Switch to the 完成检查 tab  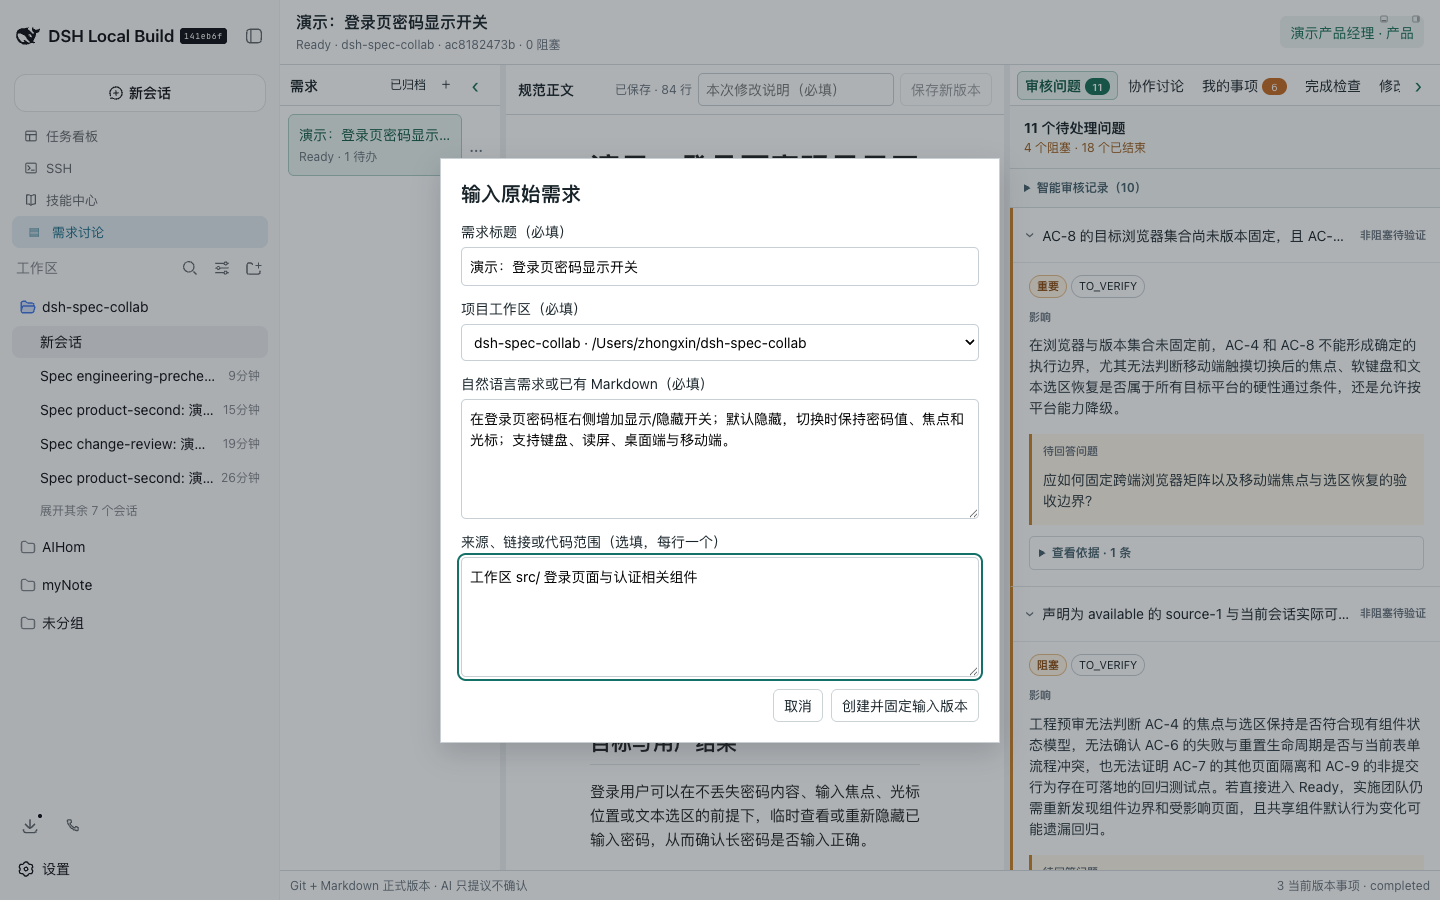(x=1332, y=87)
